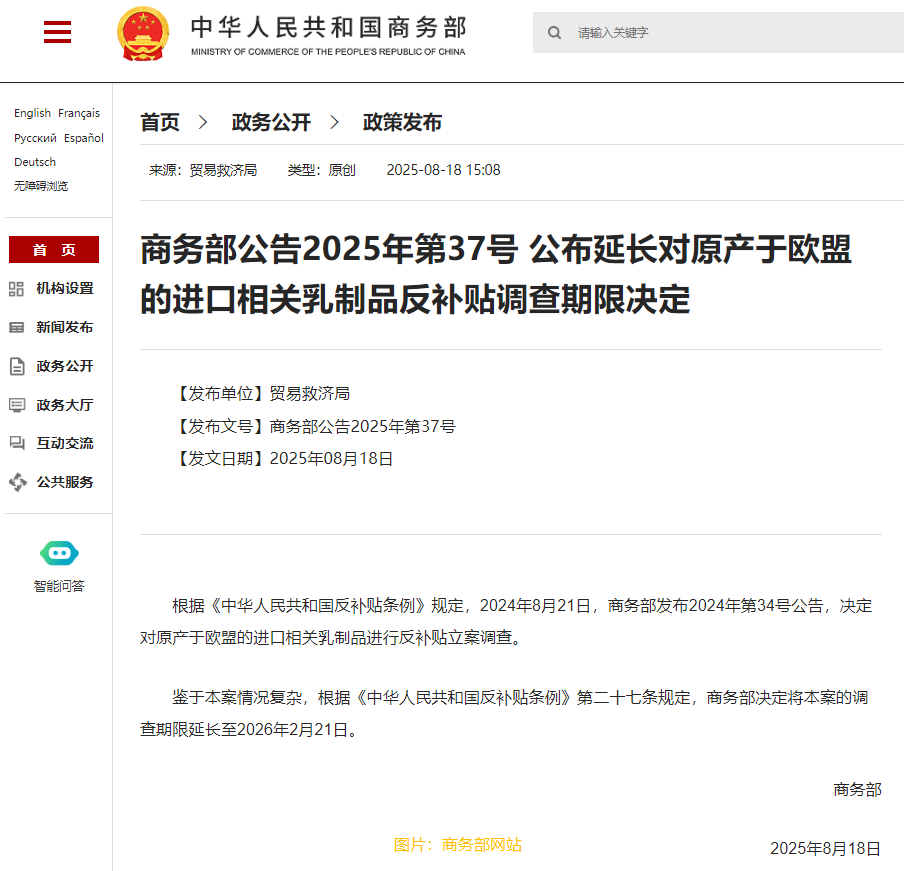904x871 pixels.
Task: Select the red 首页 sidebar tab
Action: click(54, 250)
